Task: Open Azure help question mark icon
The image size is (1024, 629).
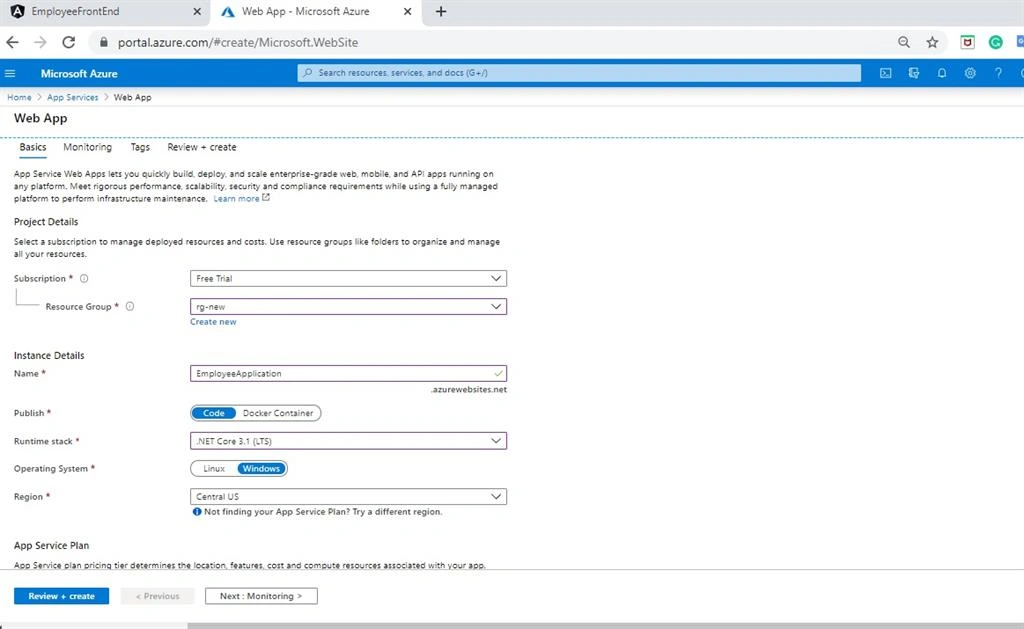Action: (998, 73)
